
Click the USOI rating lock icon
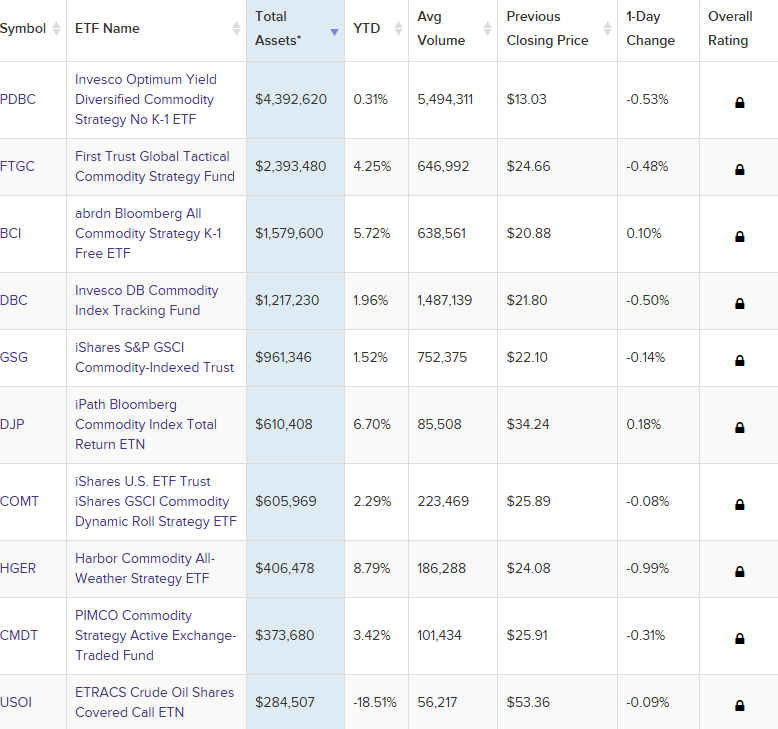pyautogui.click(x=740, y=705)
